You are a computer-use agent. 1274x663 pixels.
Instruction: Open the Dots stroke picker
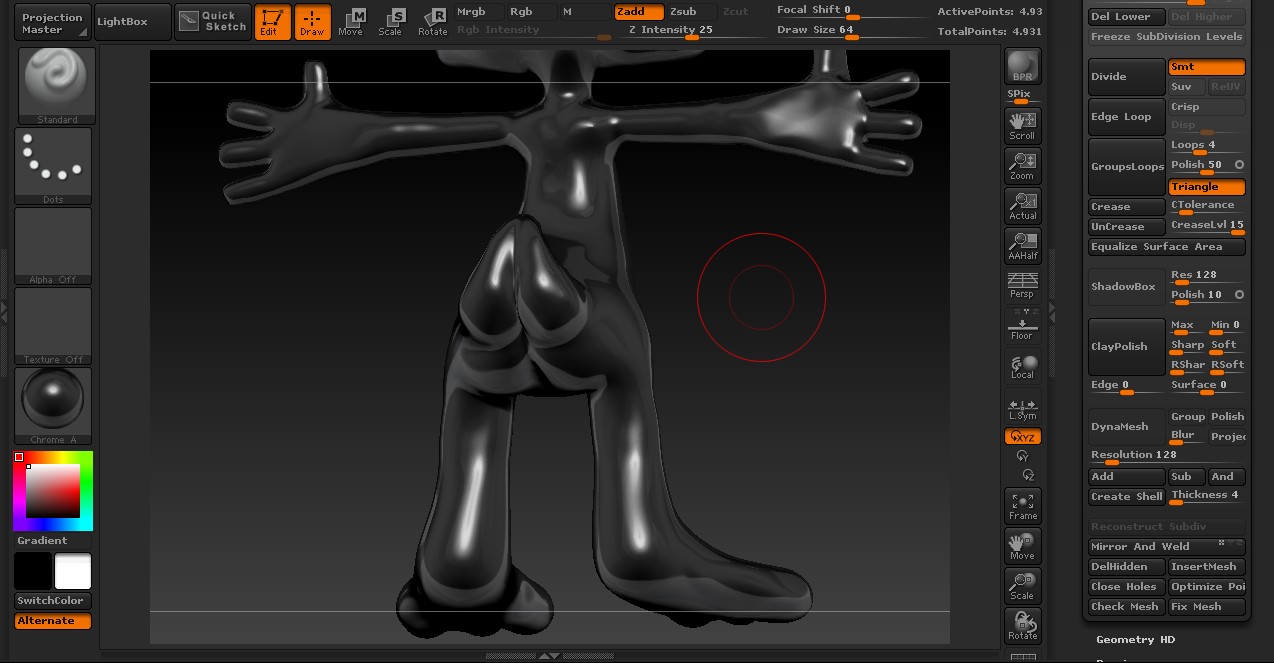pos(53,165)
